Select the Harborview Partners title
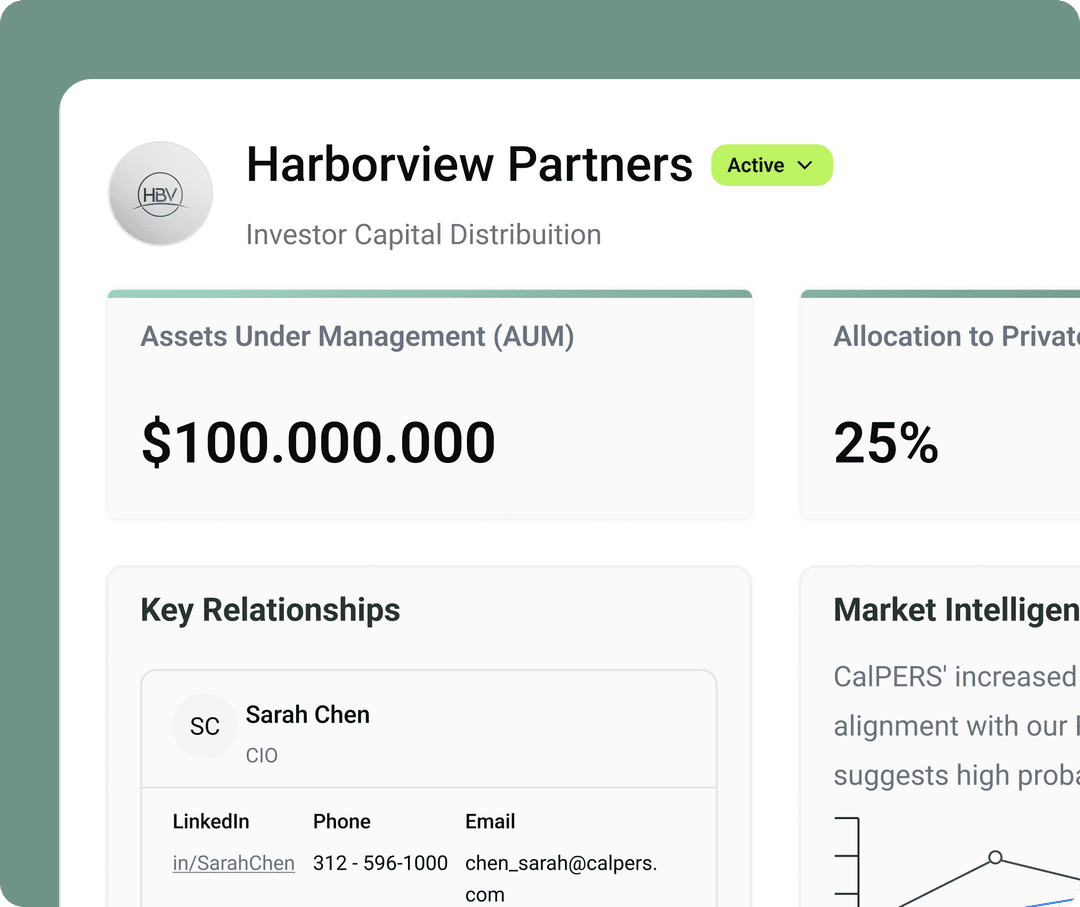Screen dimensions: 1080x907 click(x=468, y=165)
